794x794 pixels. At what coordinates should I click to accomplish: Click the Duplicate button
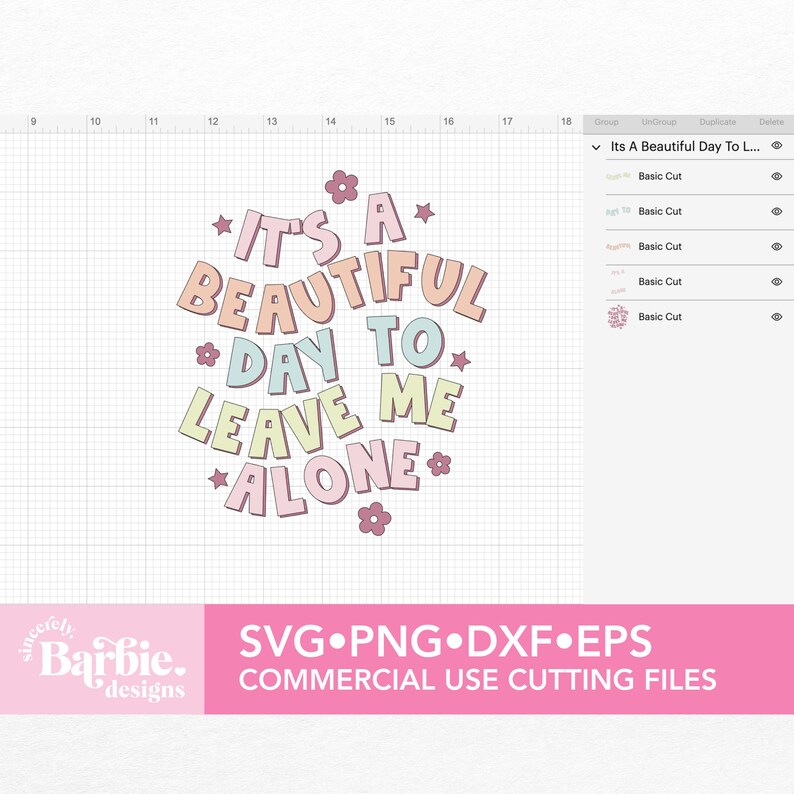point(718,122)
